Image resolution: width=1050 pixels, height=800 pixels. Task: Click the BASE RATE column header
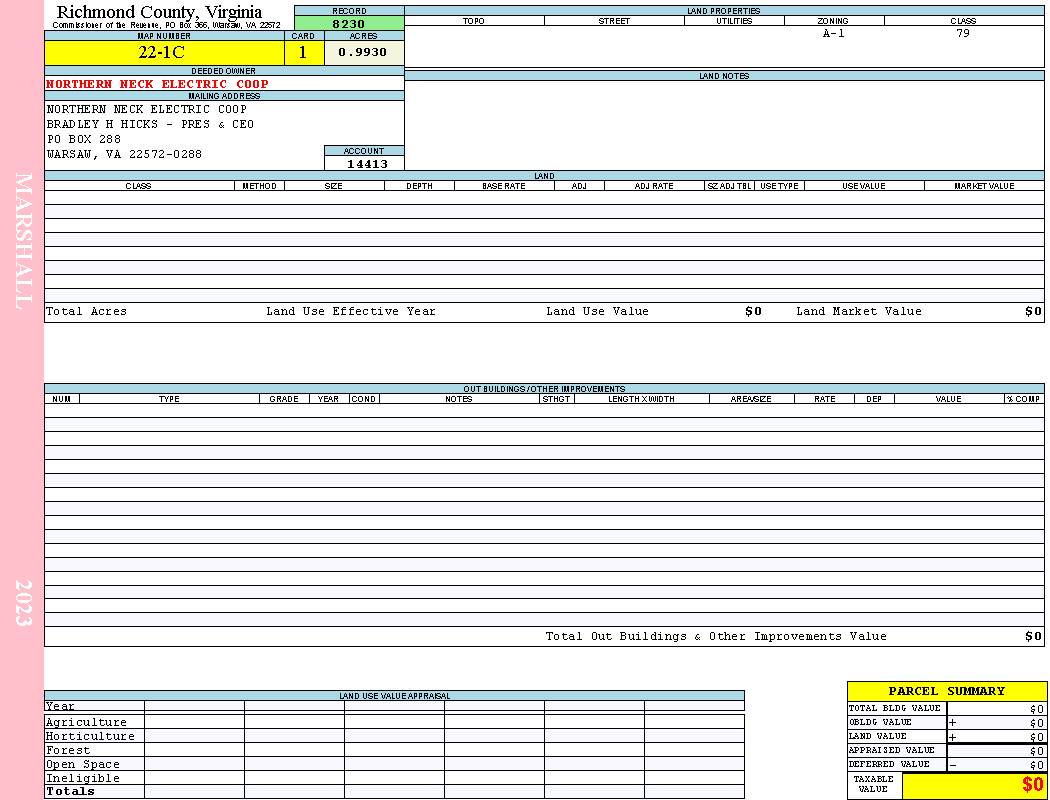[504, 186]
